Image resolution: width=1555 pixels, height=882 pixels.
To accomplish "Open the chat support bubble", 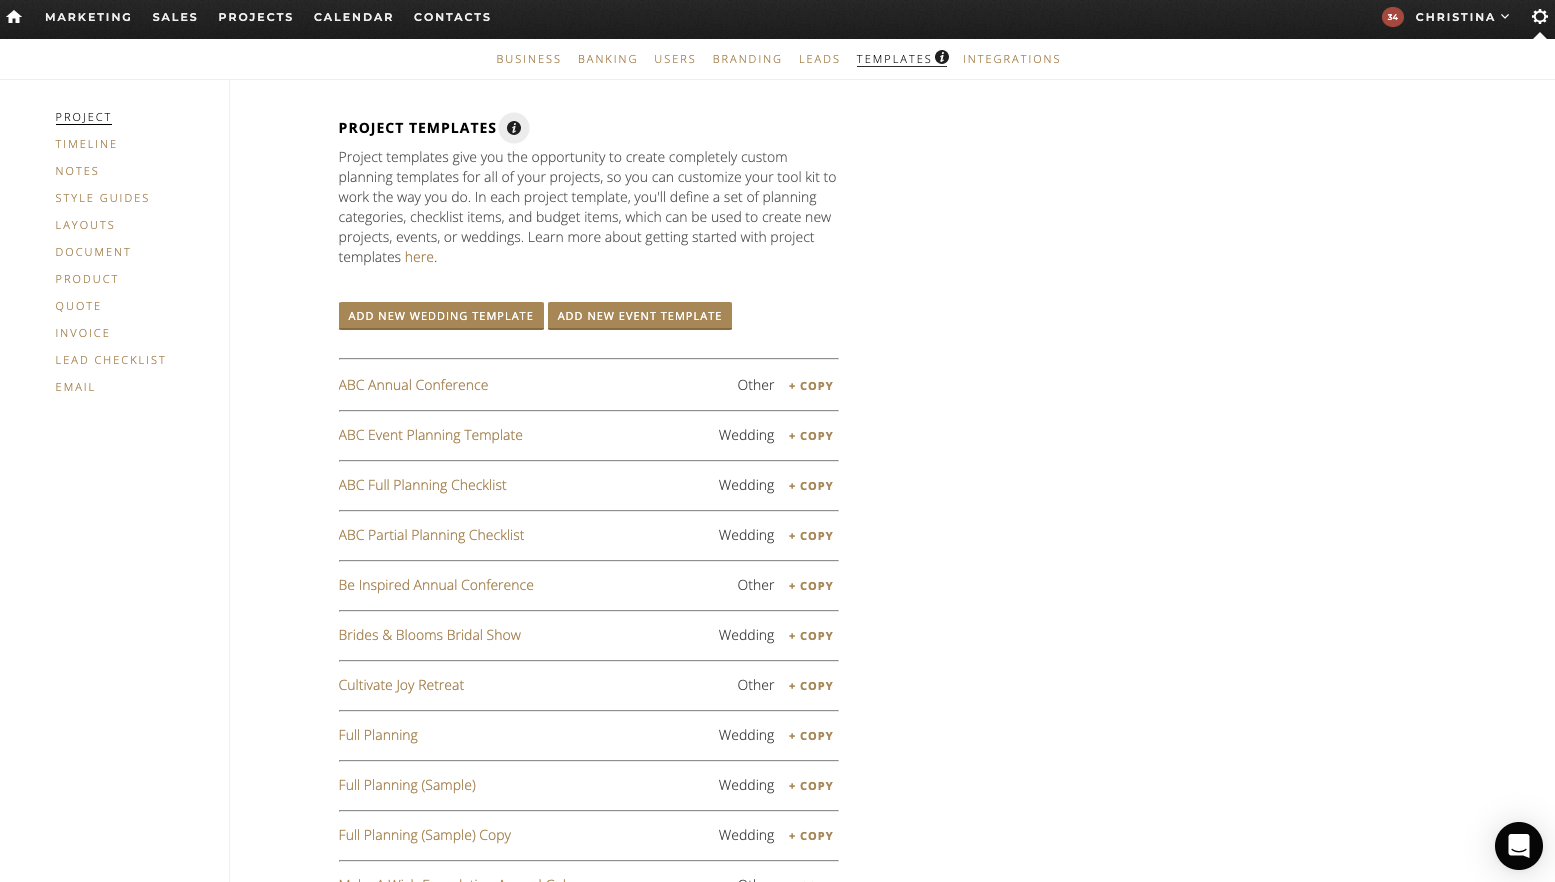I will 1518,845.
